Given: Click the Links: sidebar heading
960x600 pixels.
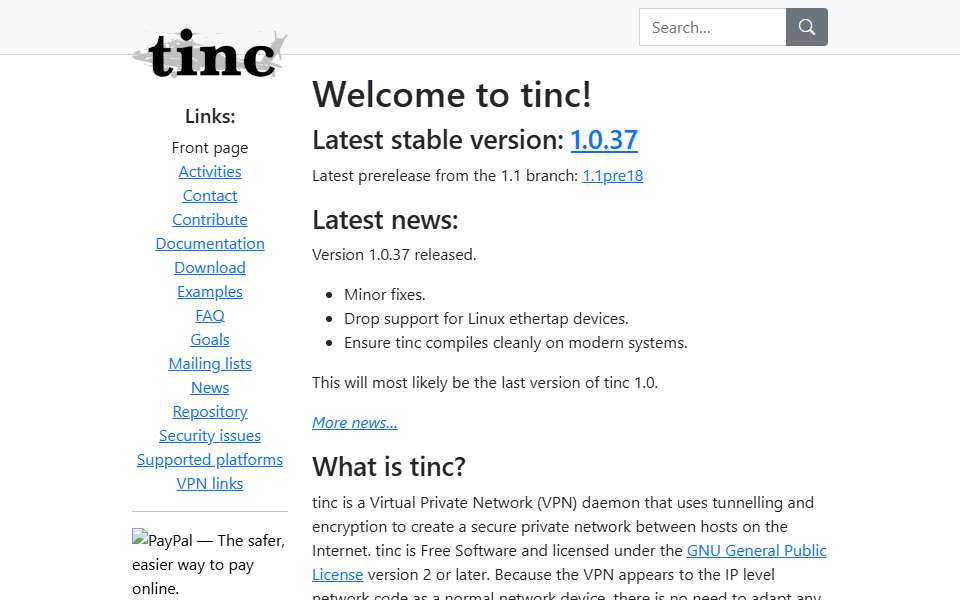Looking at the screenshot, I should tap(210, 116).
